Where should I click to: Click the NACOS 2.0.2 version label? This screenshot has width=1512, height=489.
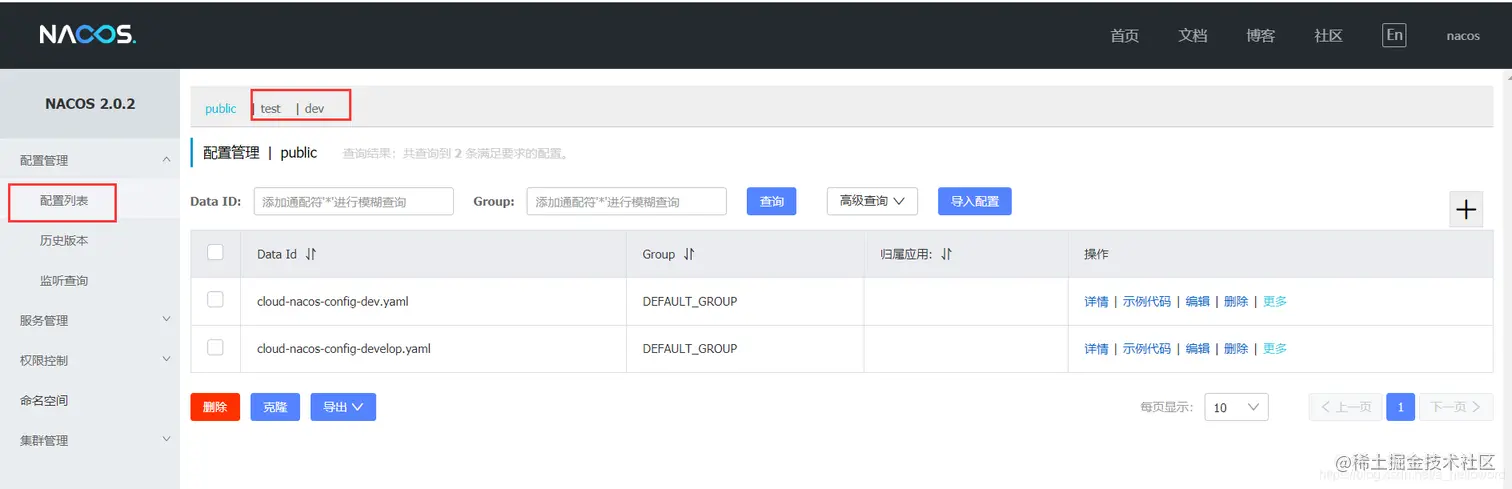[x=90, y=103]
